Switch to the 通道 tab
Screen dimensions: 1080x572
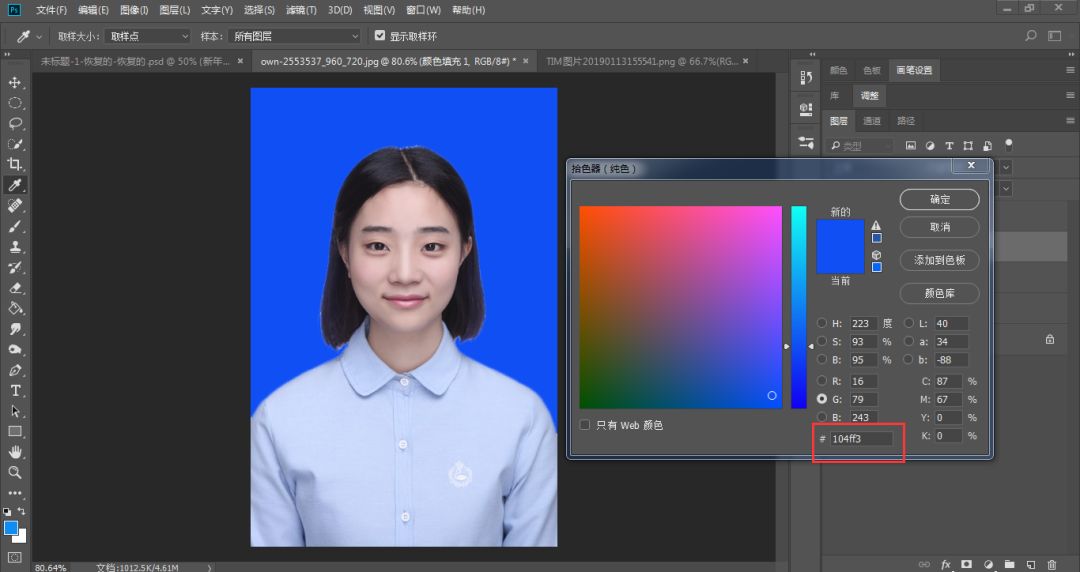click(x=872, y=121)
